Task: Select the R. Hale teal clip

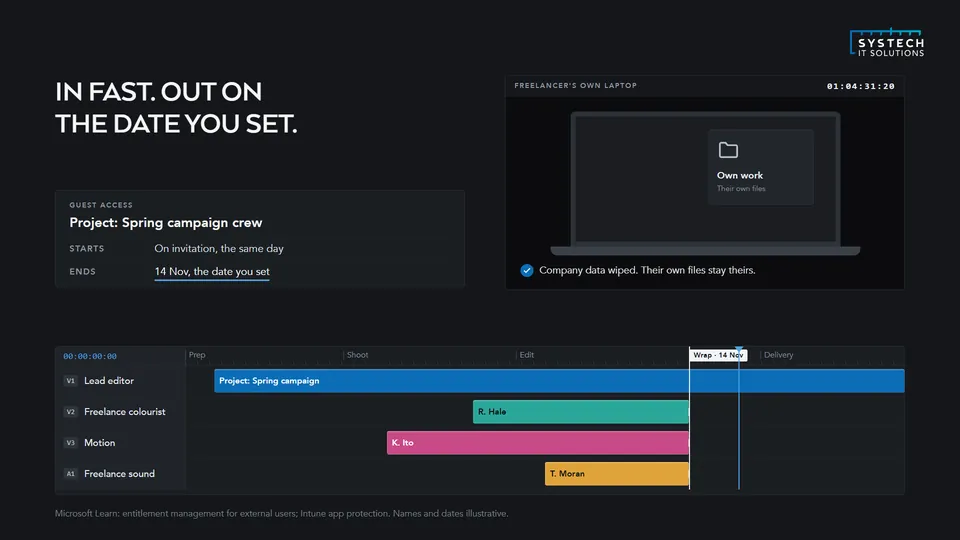Action: pyautogui.click(x=580, y=412)
